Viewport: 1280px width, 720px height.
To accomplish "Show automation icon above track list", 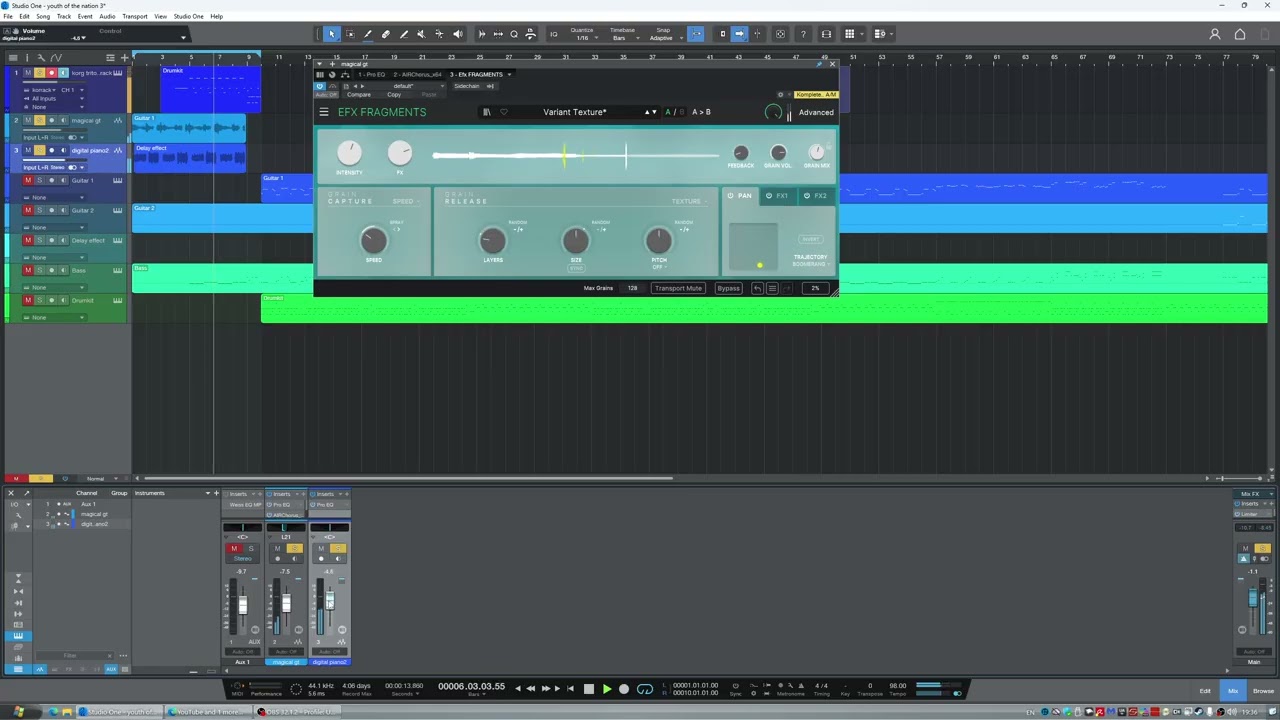I will point(55,57).
